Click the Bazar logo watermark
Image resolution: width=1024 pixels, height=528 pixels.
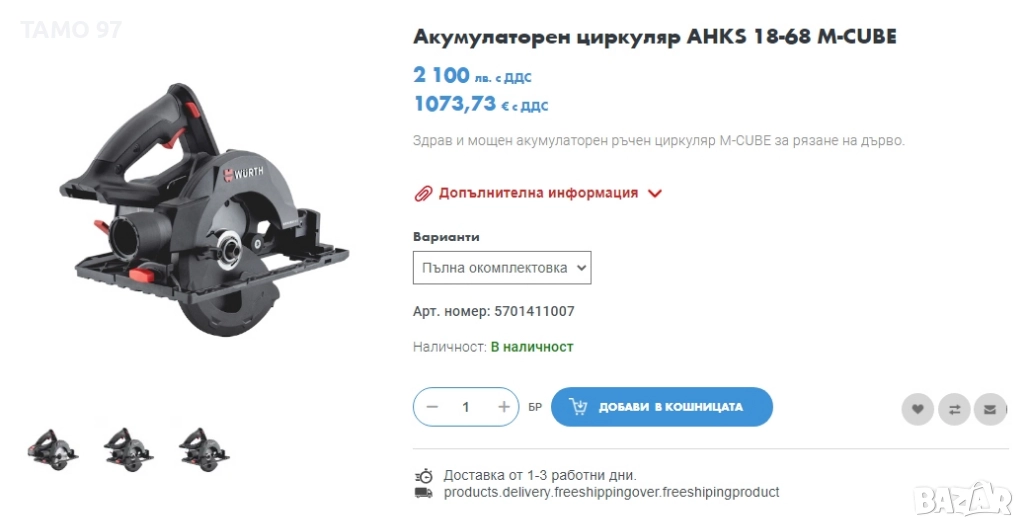pyautogui.click(x=963, y=500)
